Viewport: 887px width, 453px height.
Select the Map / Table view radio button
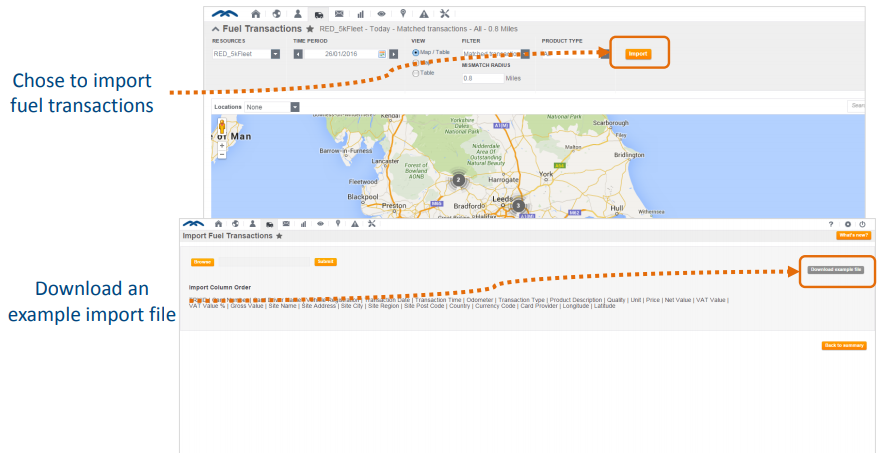click(416, 53)
